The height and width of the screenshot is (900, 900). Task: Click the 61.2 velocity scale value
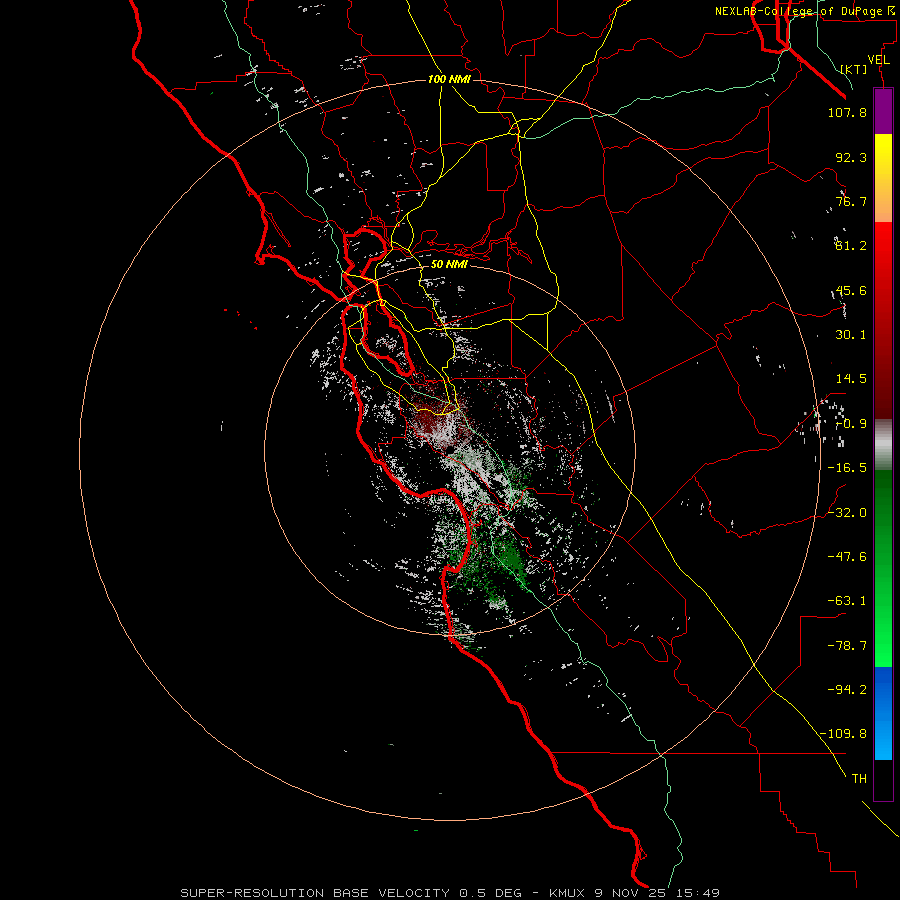pyautogui.click(x=851, y=246)
